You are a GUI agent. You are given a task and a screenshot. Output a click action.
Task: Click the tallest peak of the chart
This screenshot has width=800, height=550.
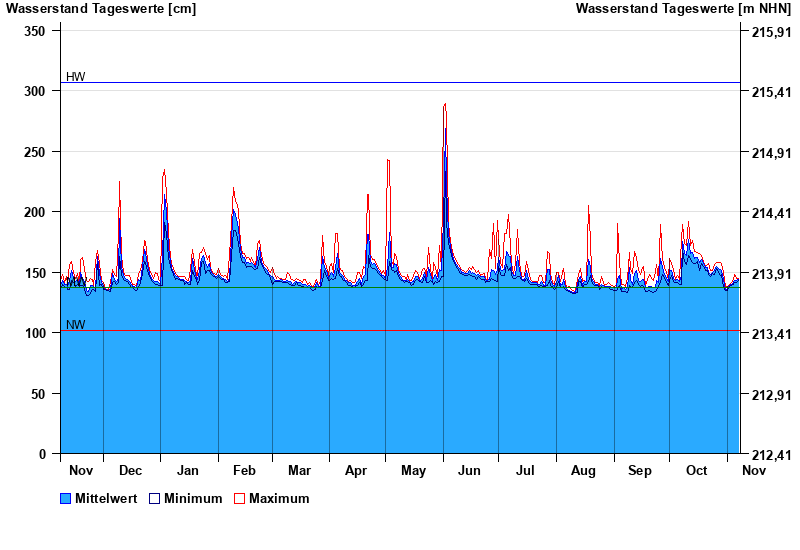point(445,105)
